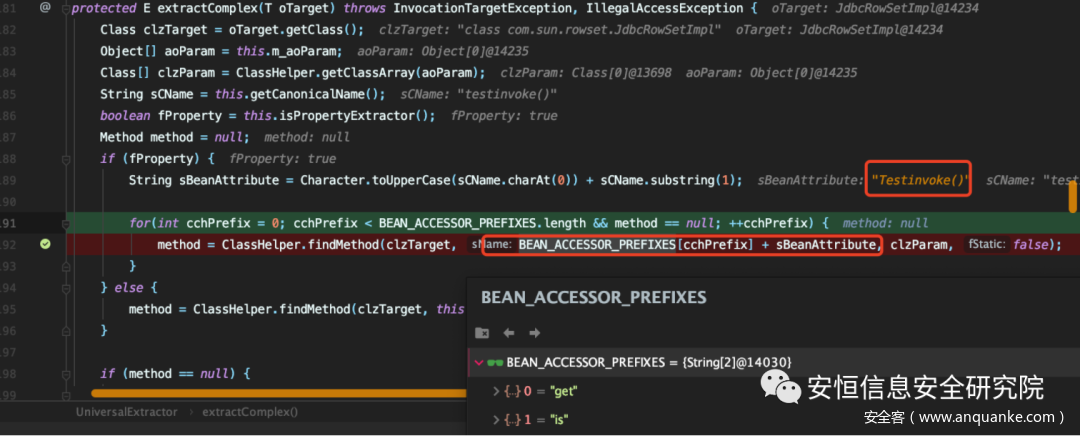1080x436 pixels.
Task: Click the inline method: null hint on the for loop line
Action: pos(885,223)
